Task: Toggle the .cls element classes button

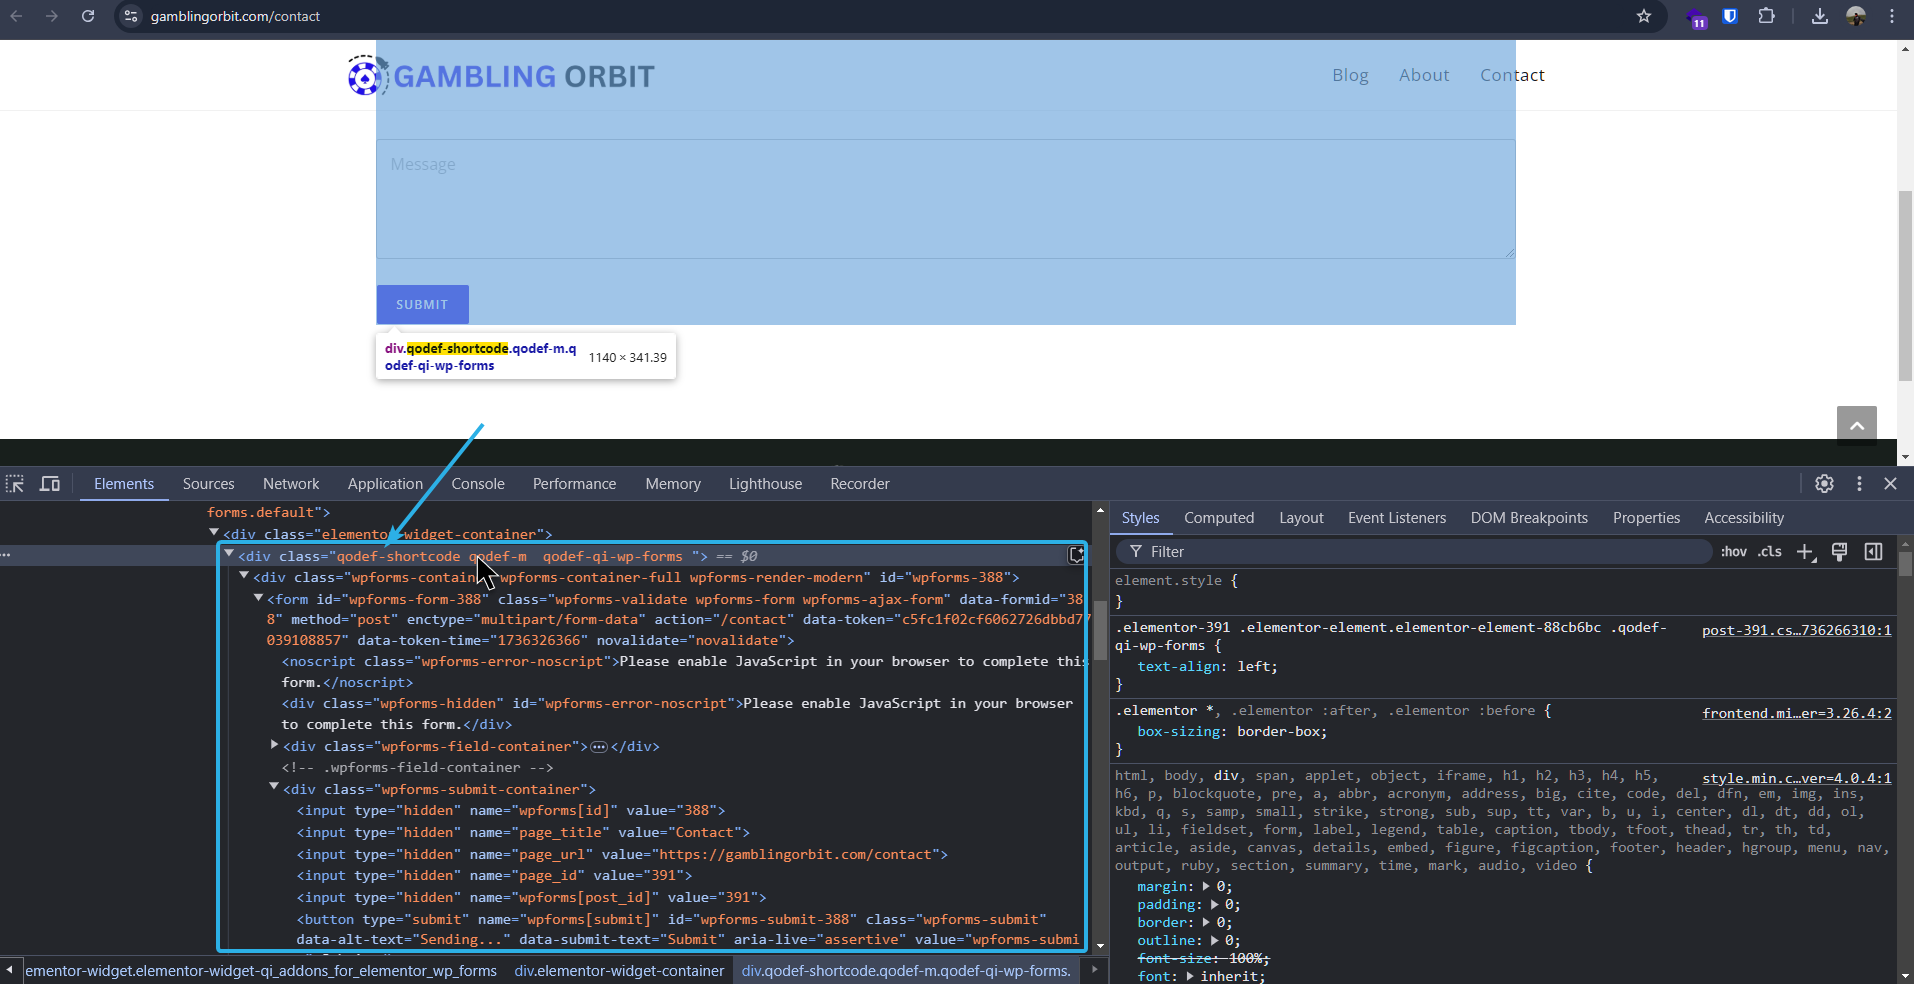Action: coord(1770,552)
